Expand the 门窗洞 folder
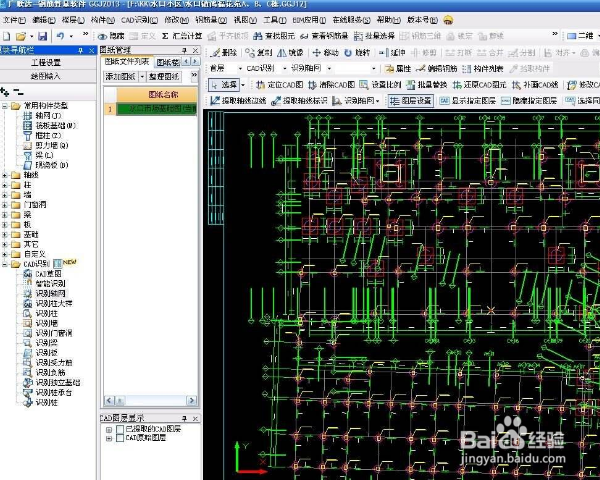The height and width of the screenshot is (480, 600). [x=5, y=205]
